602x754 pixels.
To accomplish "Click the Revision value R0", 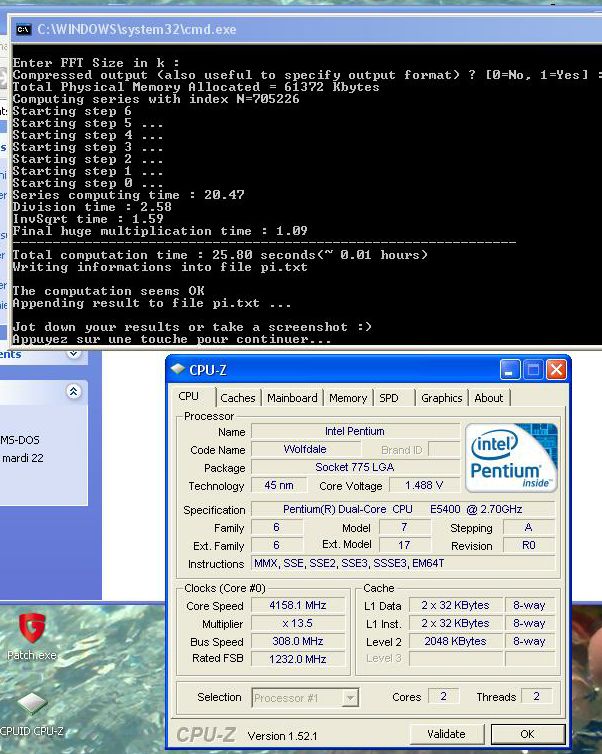I will (529, 545).
